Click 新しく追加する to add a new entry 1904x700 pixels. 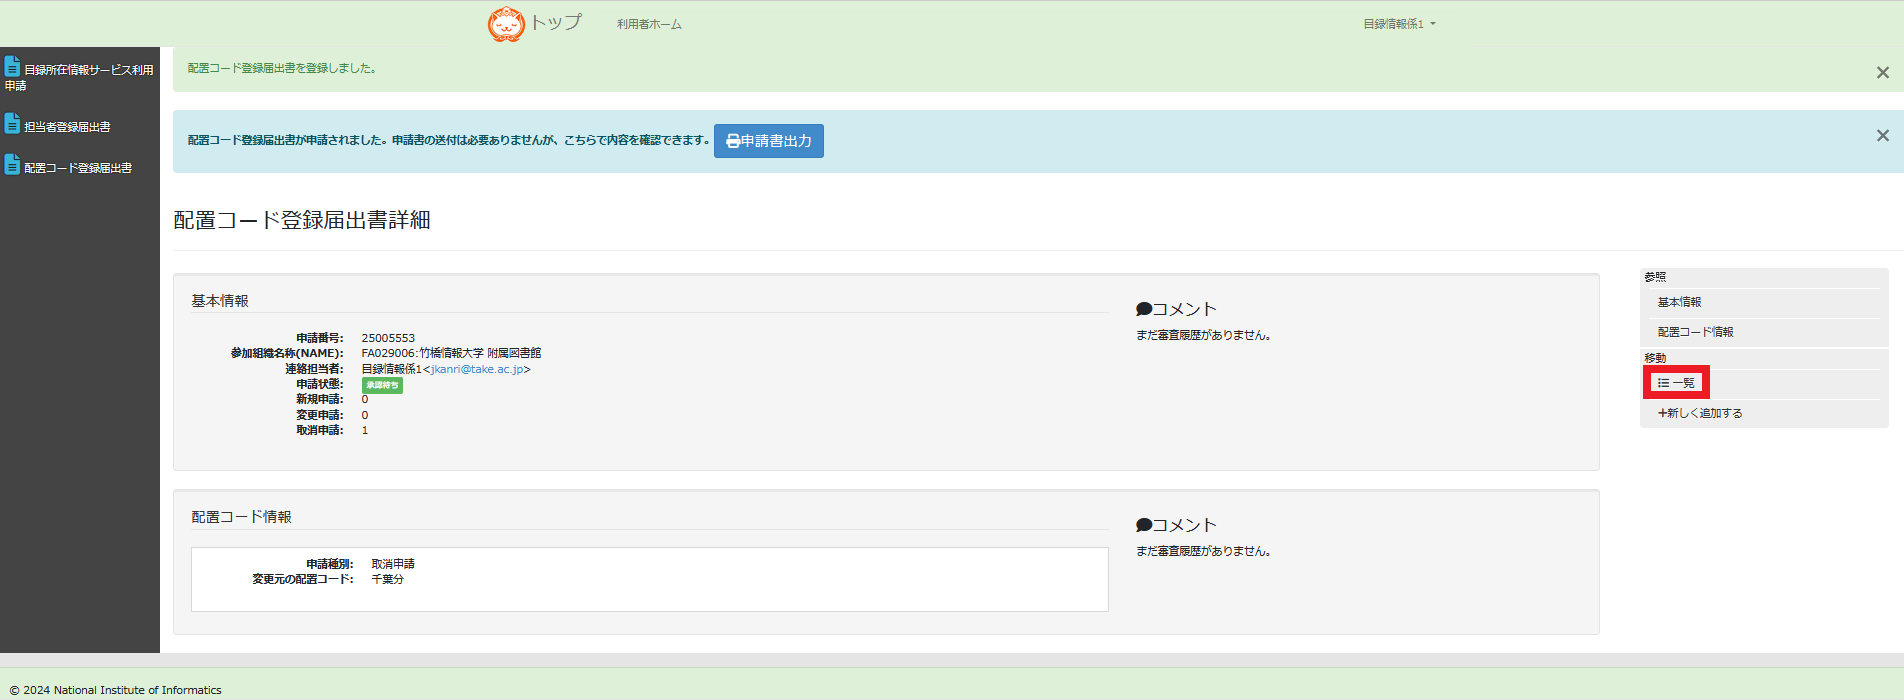click(x=1700, y=413)
